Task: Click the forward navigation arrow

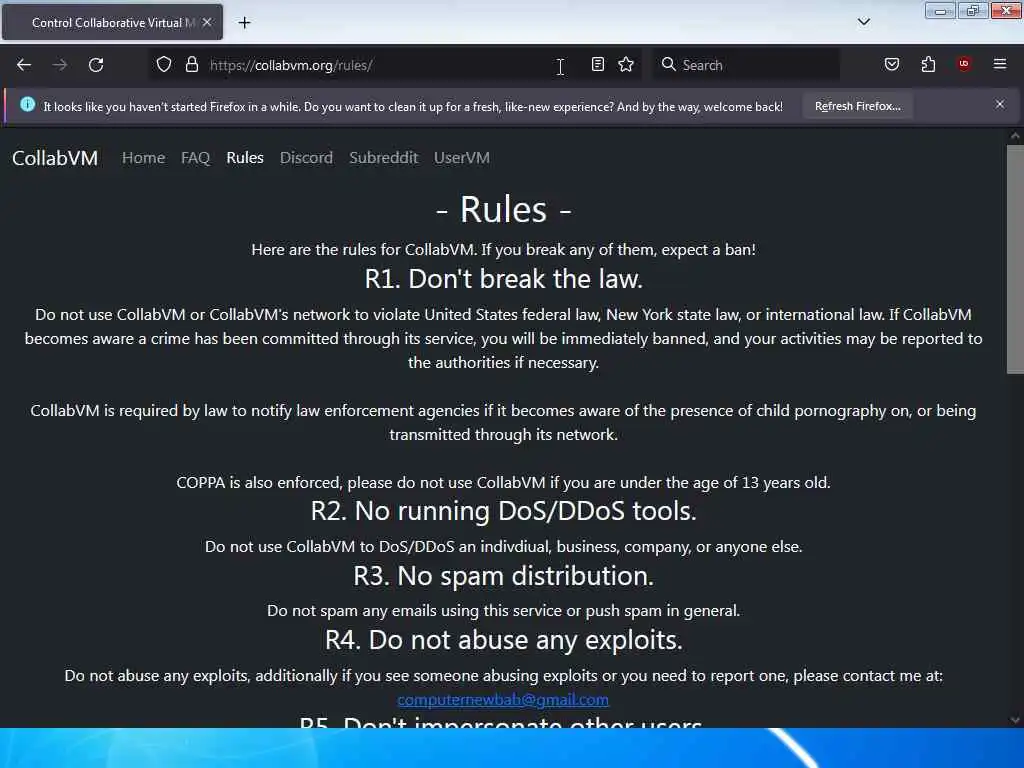Action: (x=59, y=65)
